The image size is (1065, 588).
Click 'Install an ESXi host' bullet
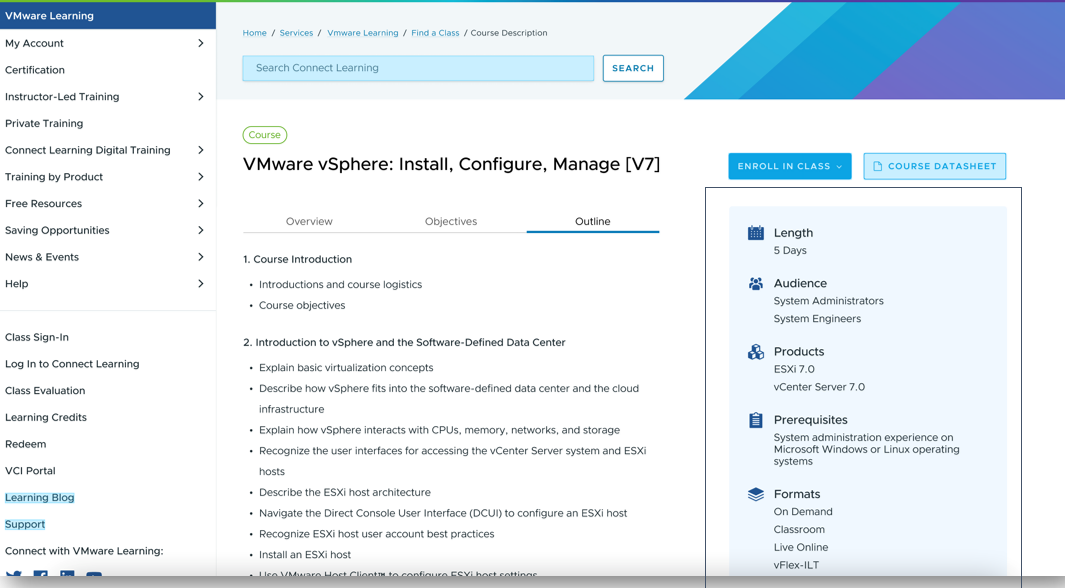[305, 555]
